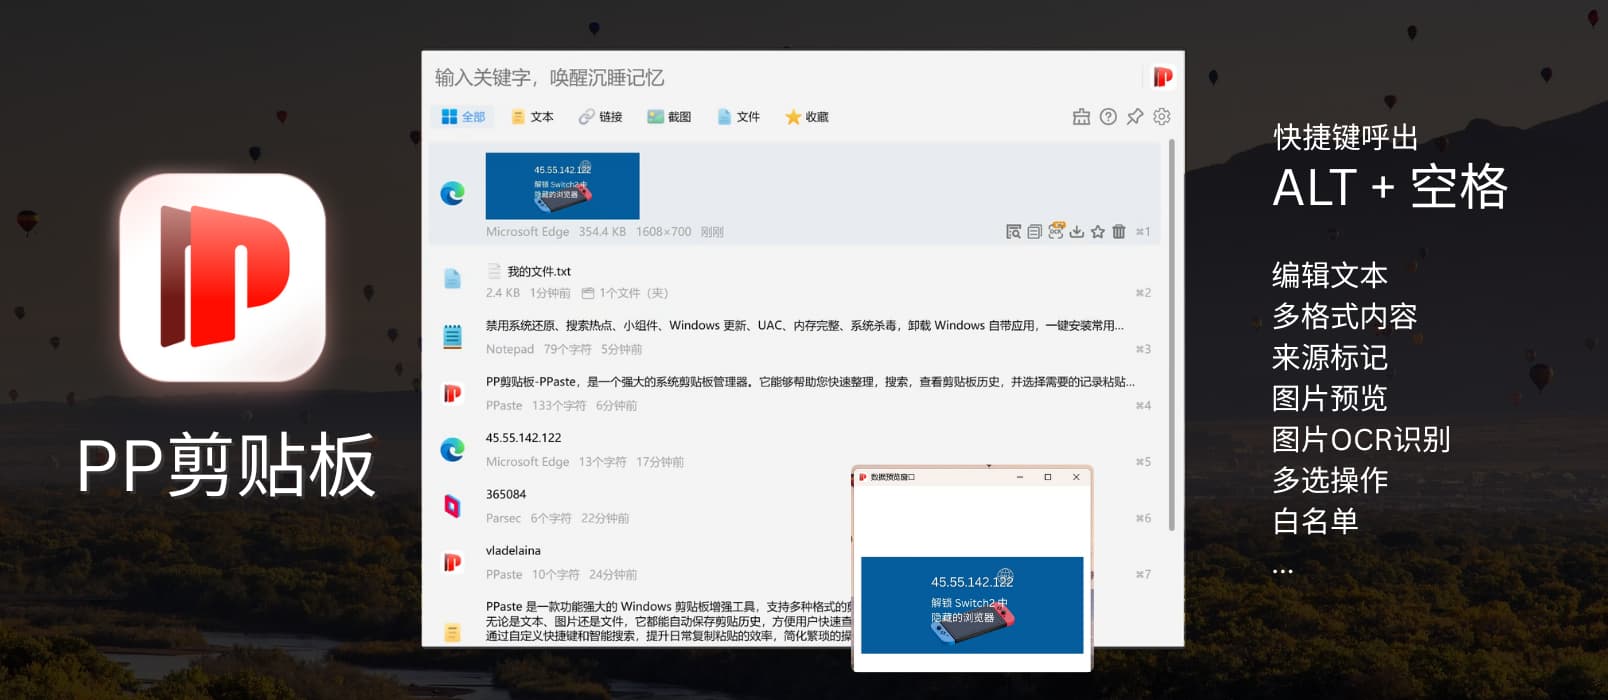This screenshot has height=700, width=1608.
Task: Star the selected screenshot as favorite
Action: point(1098,232)
